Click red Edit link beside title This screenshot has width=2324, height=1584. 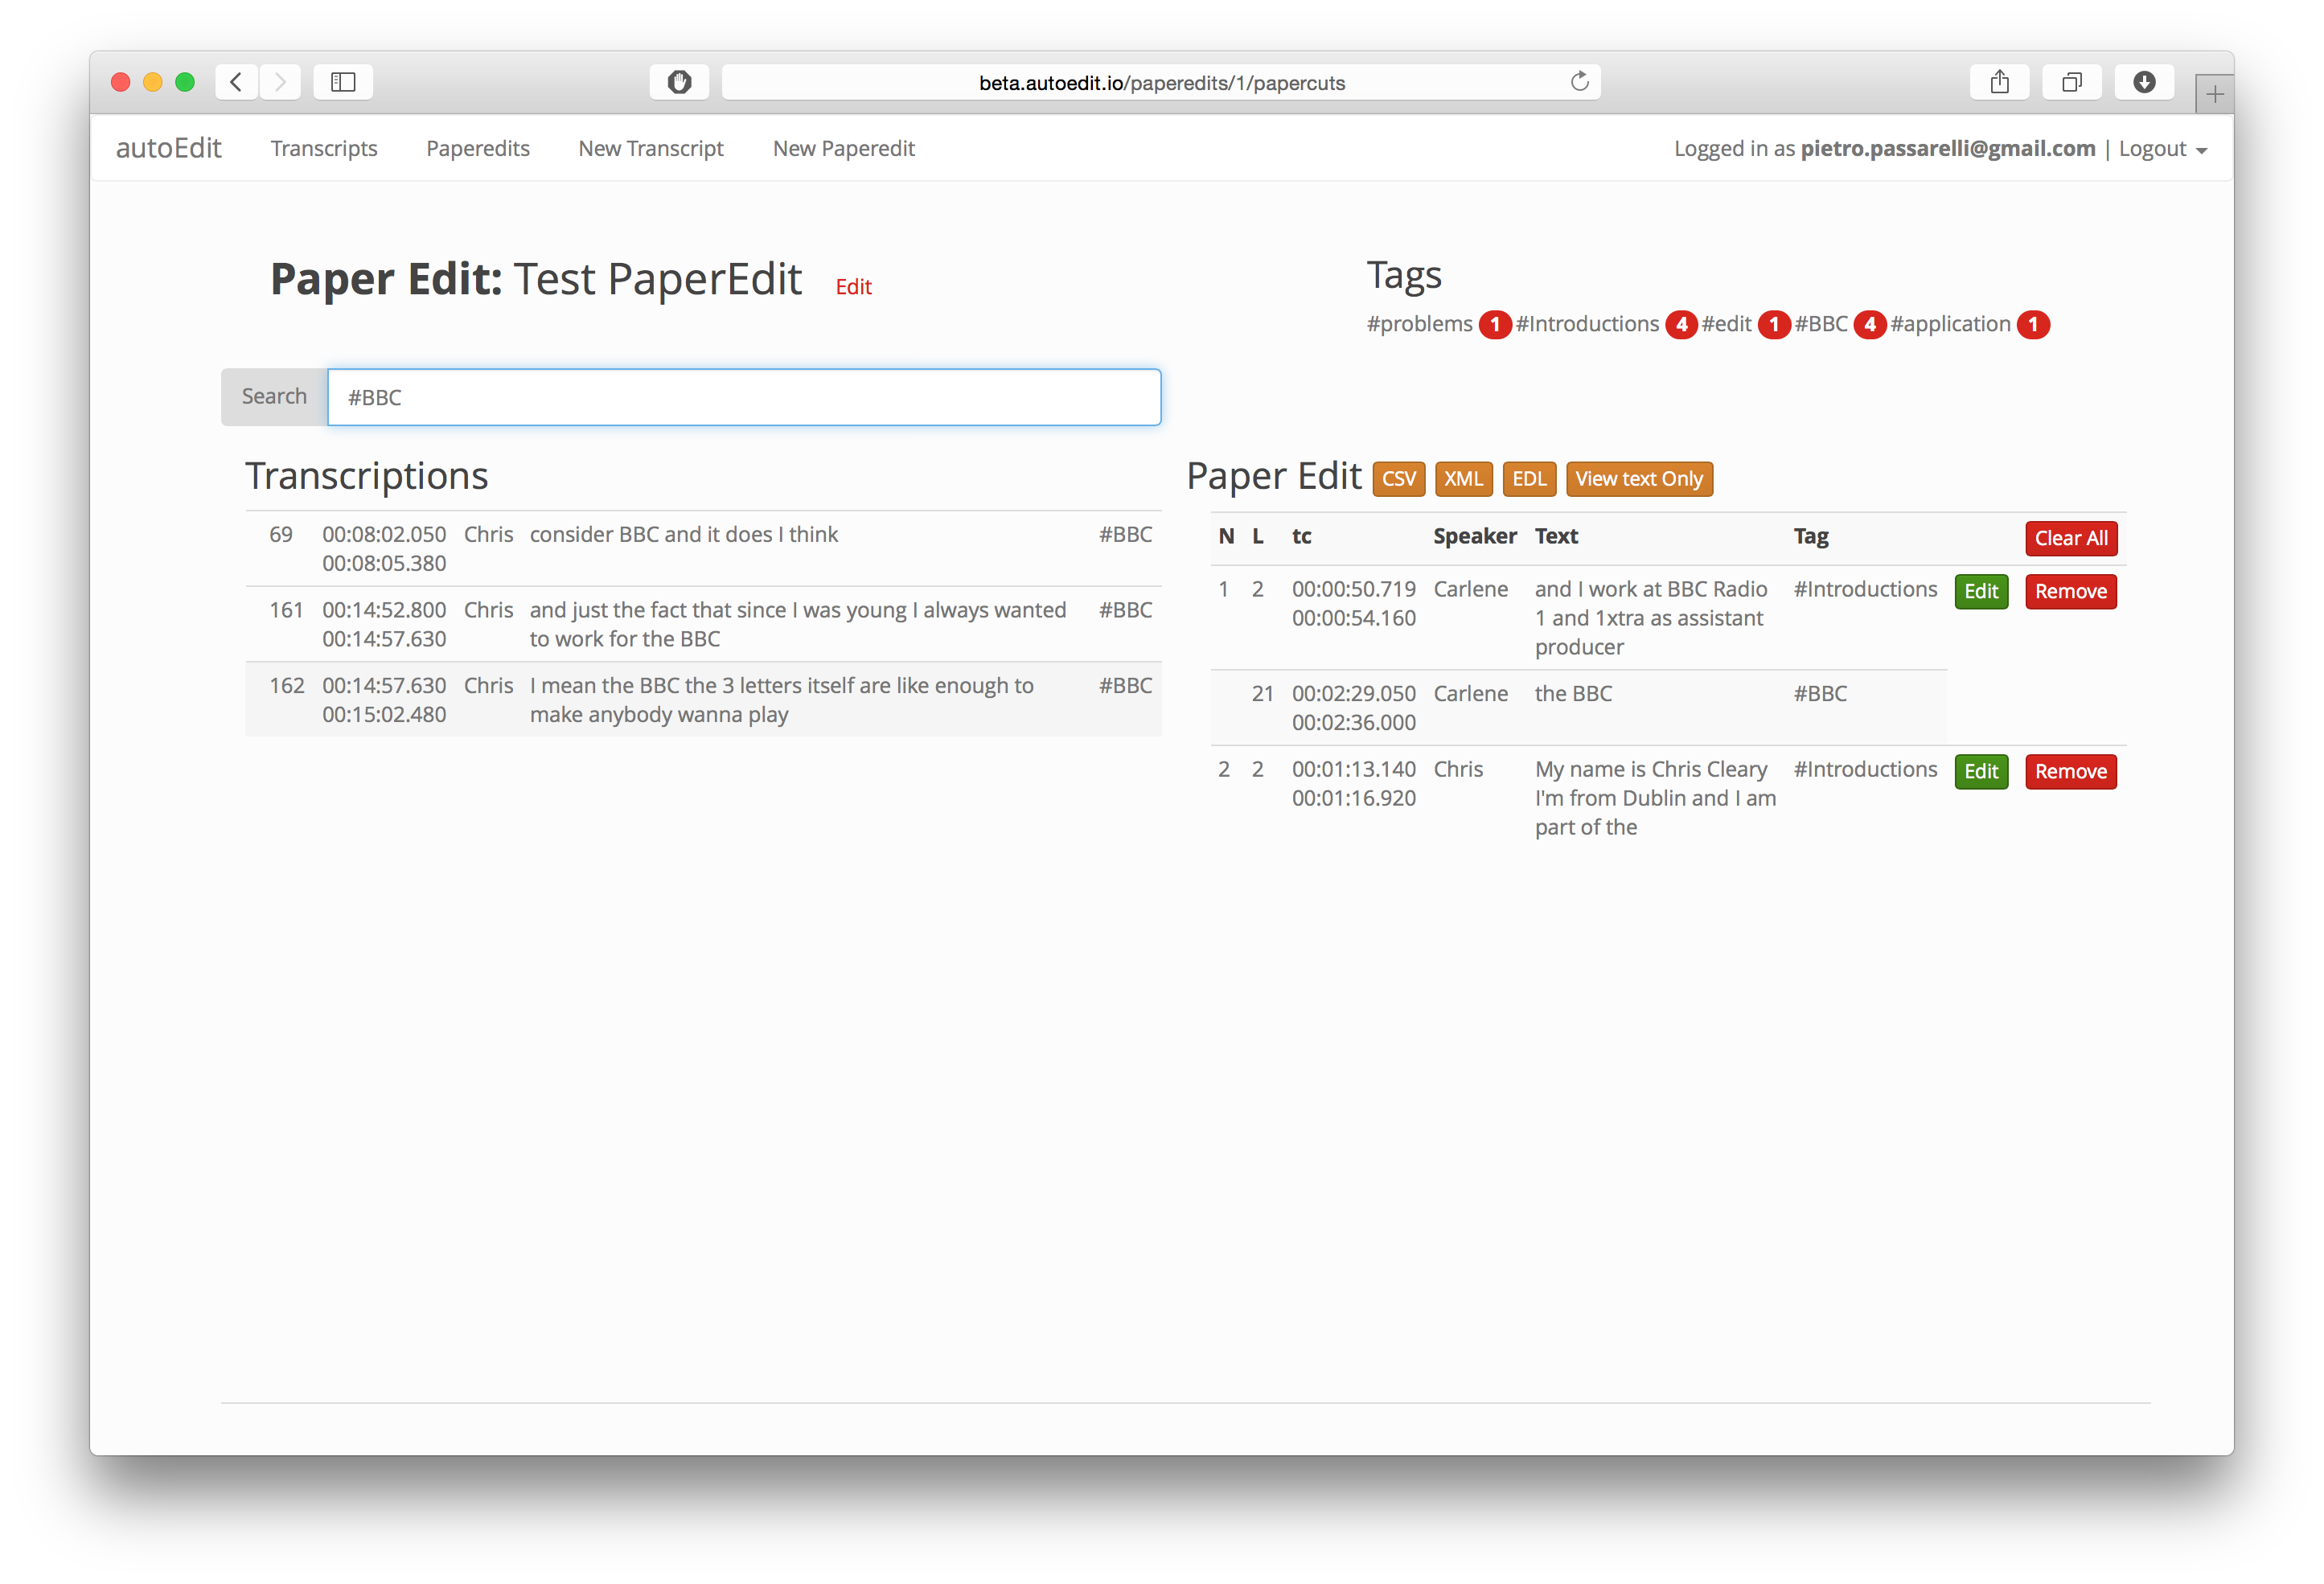tap(853, 287)
